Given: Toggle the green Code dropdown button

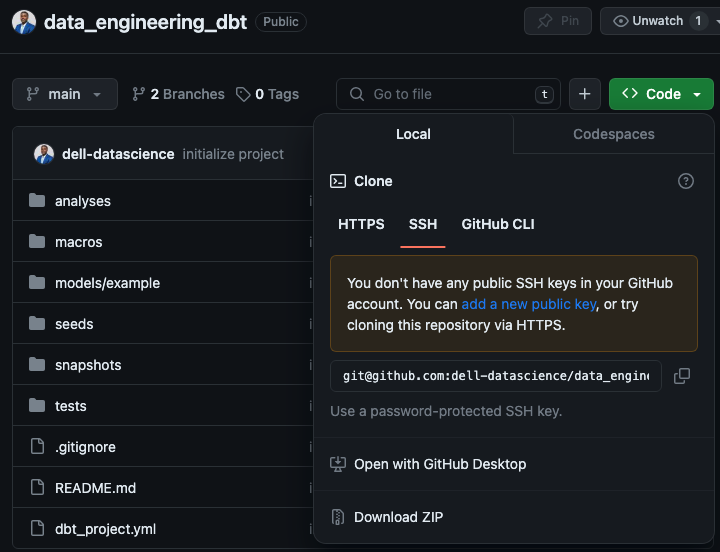Looking at the screenshot, I should (x=661, y=94).
